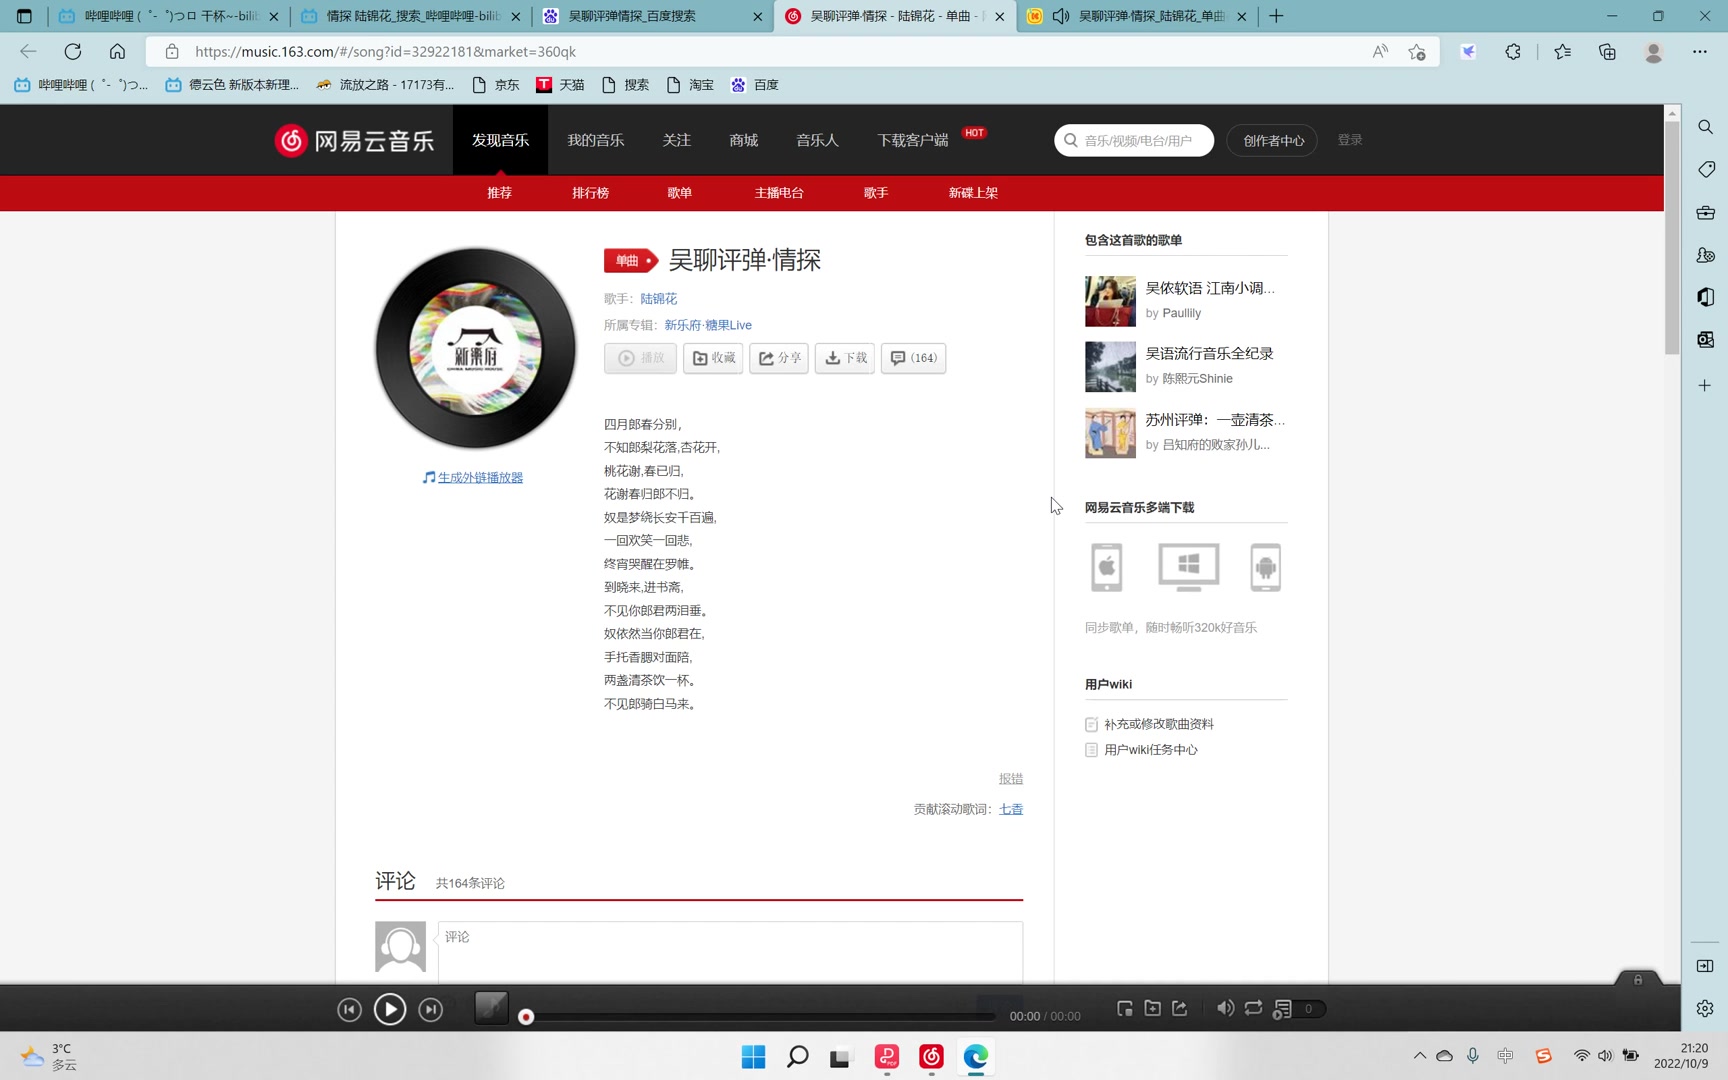Open lyric contributor 七言 link
The height and width of the screenshot is (1080, 1728).
pyautogui.click(x=1011, y=809)
